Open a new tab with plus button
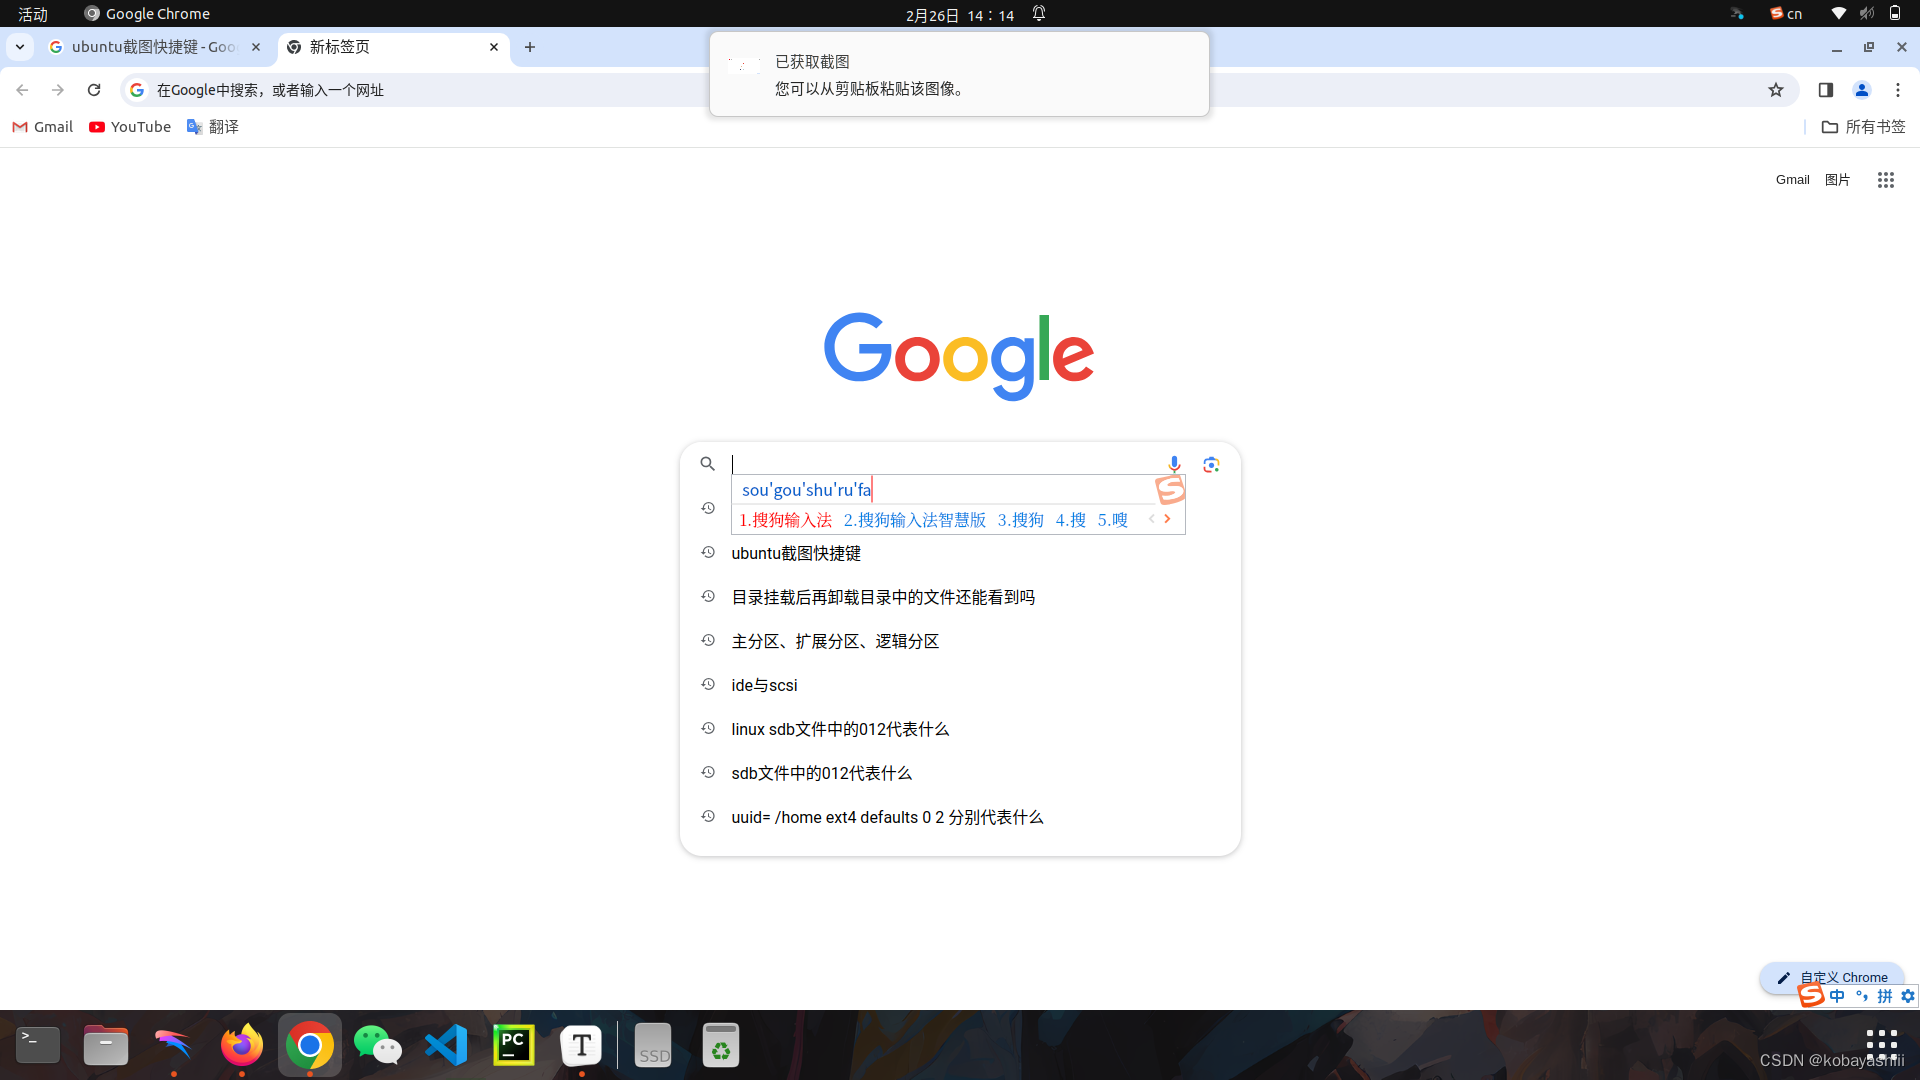Viewport: 1920px width, 1080px height. pyautogui.click(x=530, y=47)
